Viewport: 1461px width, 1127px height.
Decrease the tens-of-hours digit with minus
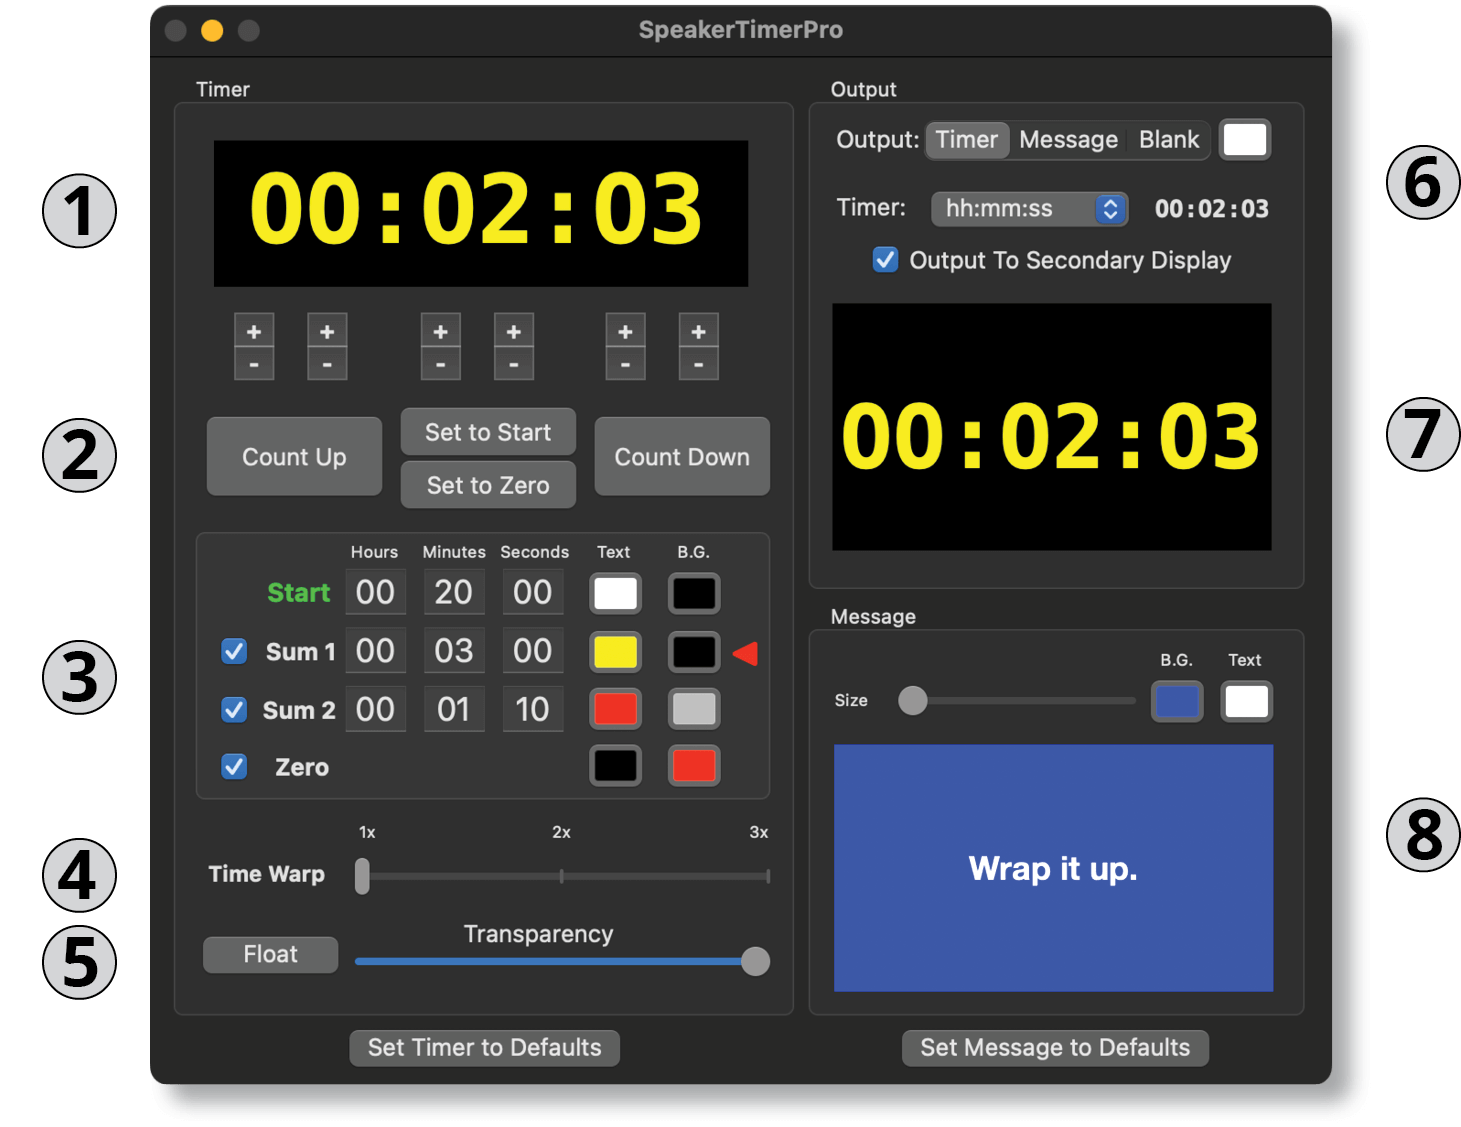tap(254, 364)
